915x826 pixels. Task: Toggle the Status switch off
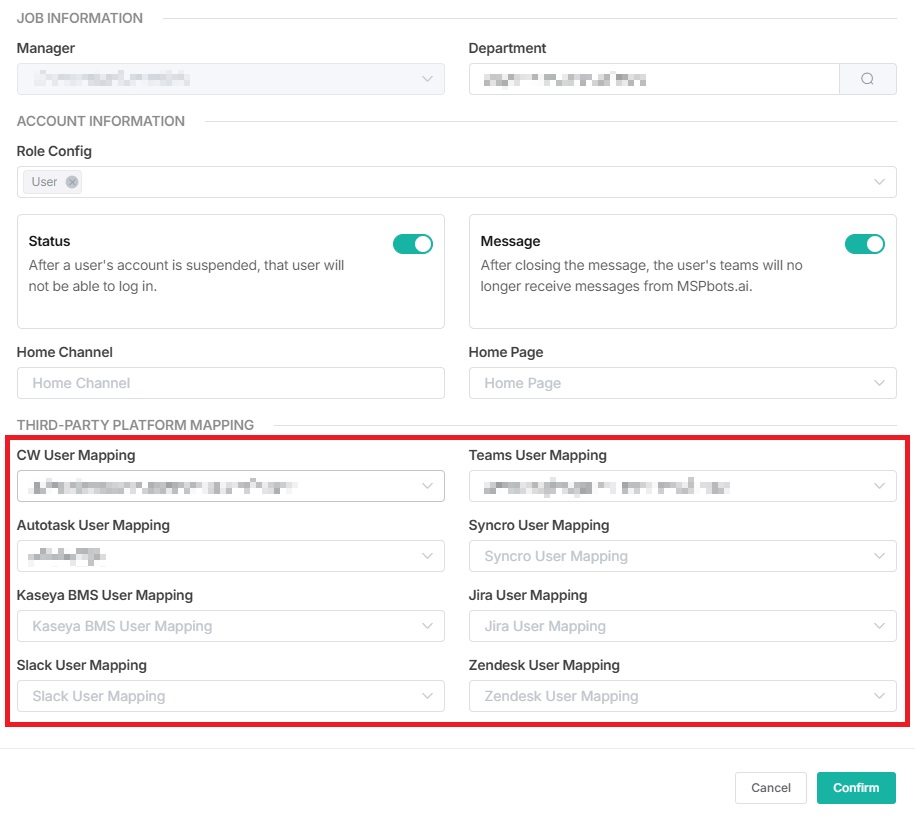coord(412,244)
